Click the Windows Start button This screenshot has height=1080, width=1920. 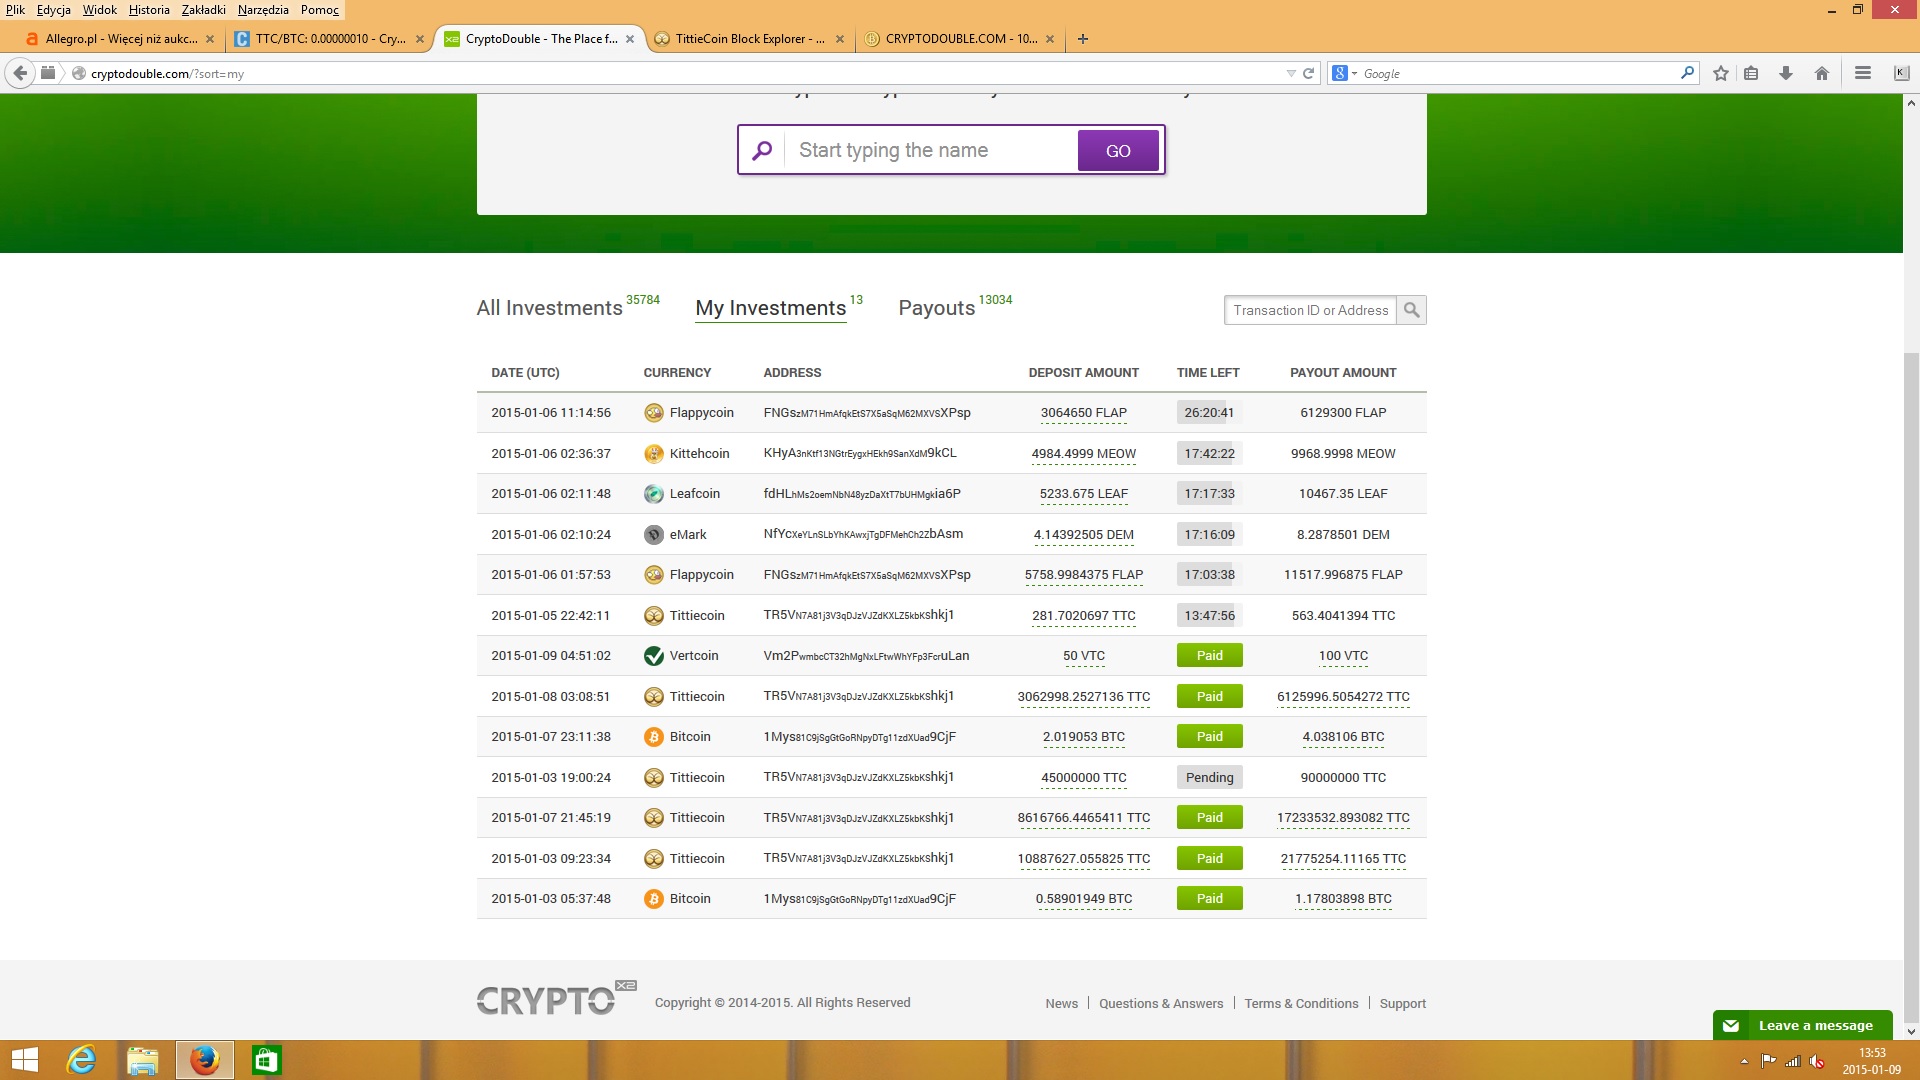point(25,1060)
